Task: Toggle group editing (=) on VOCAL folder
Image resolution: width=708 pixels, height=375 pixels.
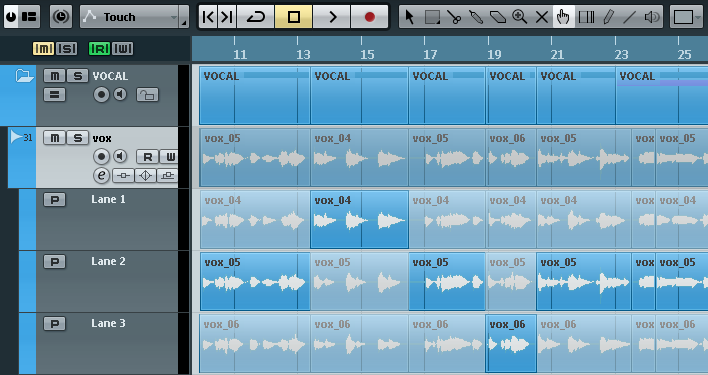Action: [x=55, y=95]
